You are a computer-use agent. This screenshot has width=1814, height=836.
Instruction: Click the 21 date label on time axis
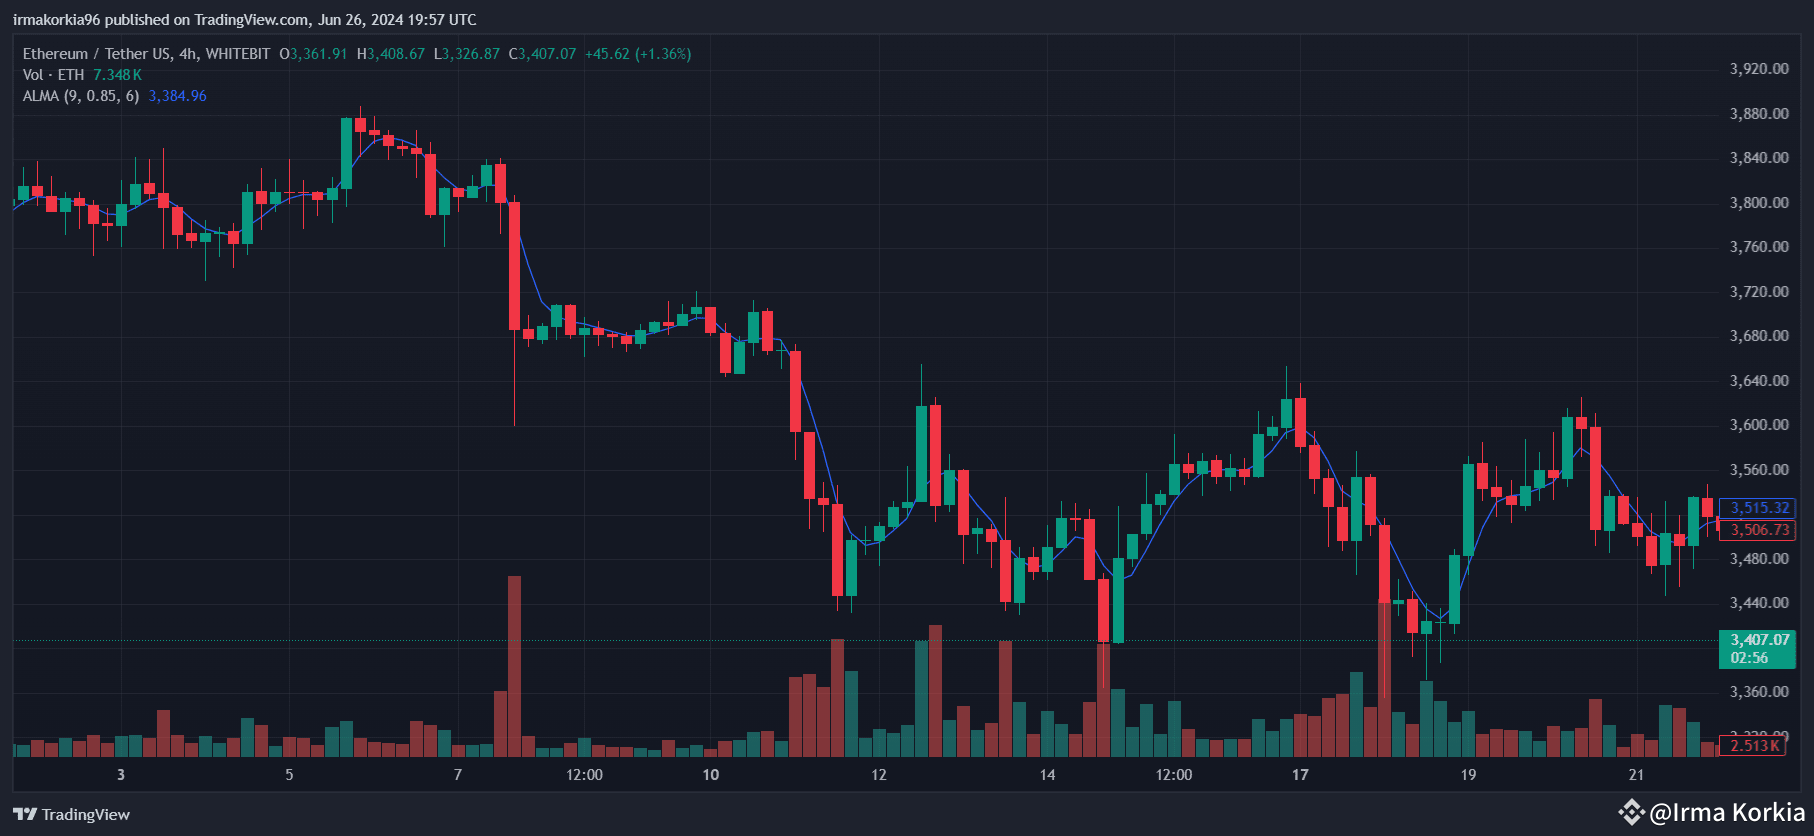point(1636,775)
